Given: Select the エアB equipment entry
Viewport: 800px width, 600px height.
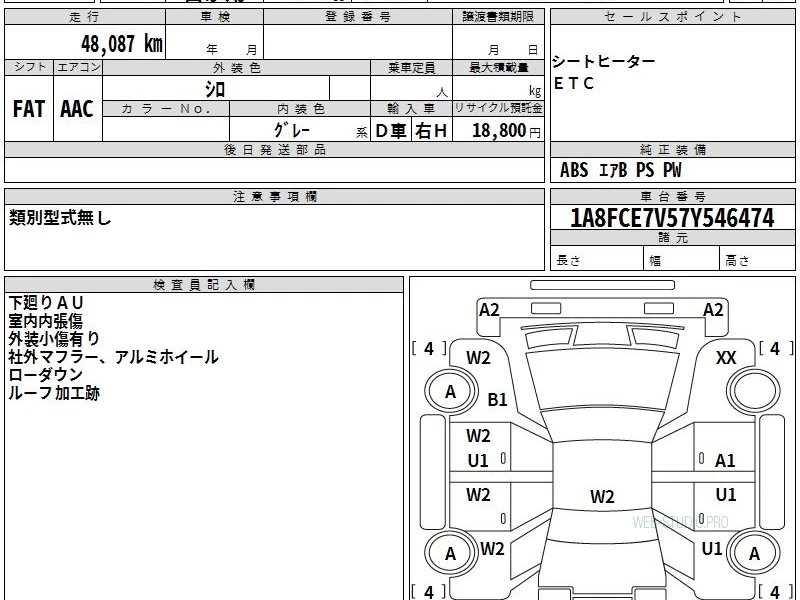Looking at the screenshot, I should click(x=612, y=170).
